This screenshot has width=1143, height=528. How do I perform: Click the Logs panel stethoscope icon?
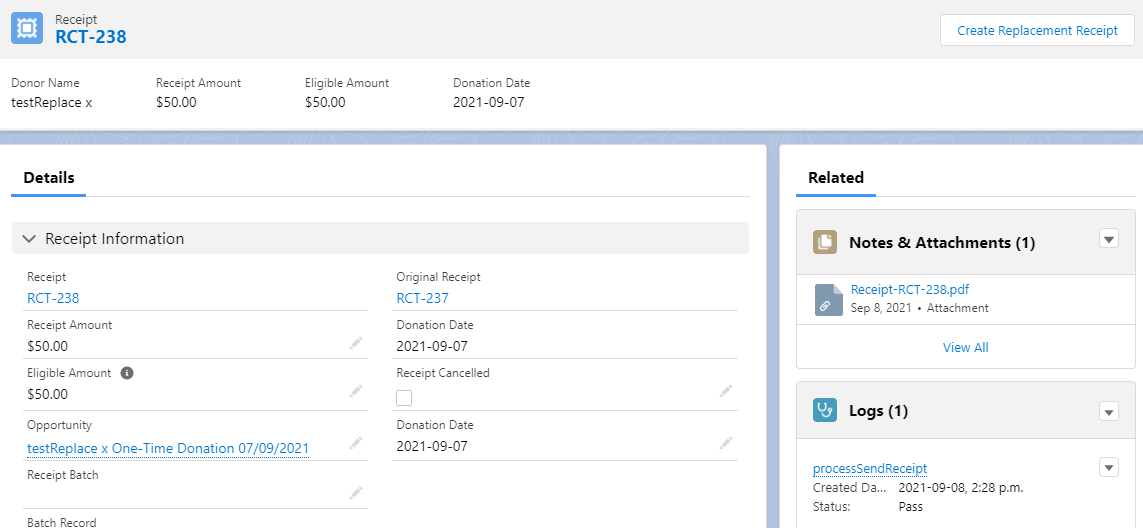(824, 411)
